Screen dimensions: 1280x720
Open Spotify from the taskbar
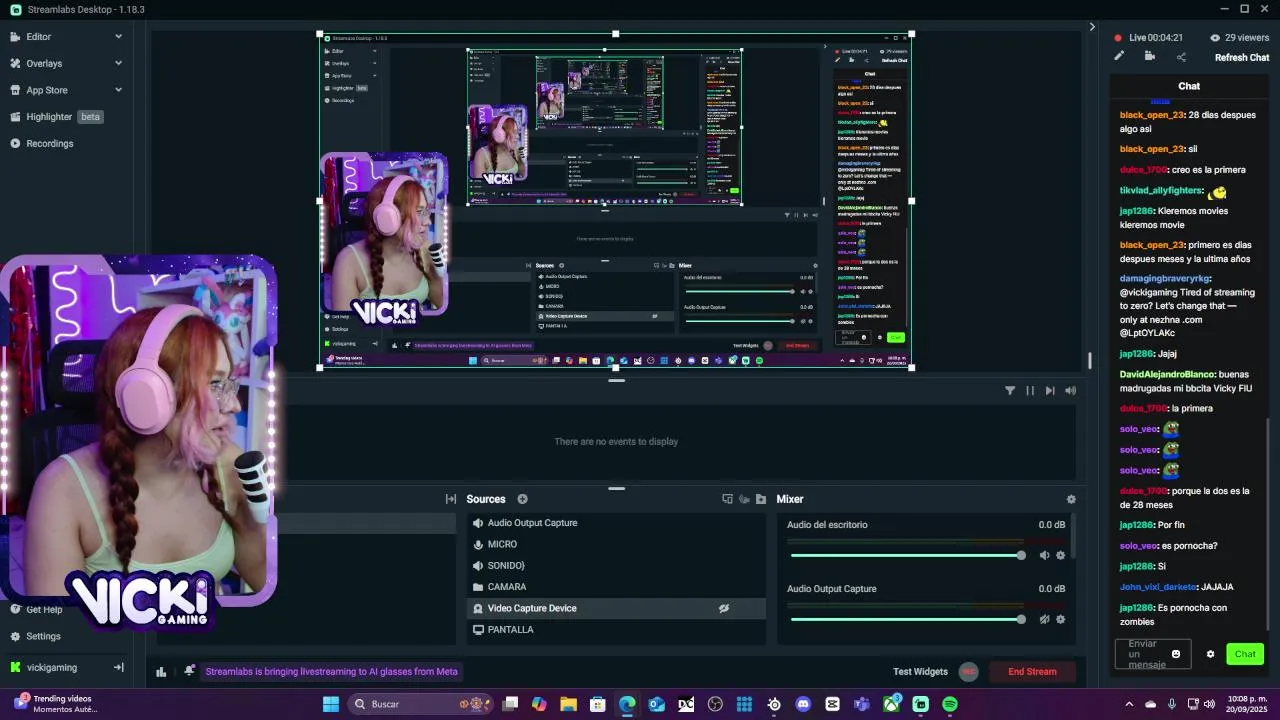pyautogui.click(x=950, y=704)
